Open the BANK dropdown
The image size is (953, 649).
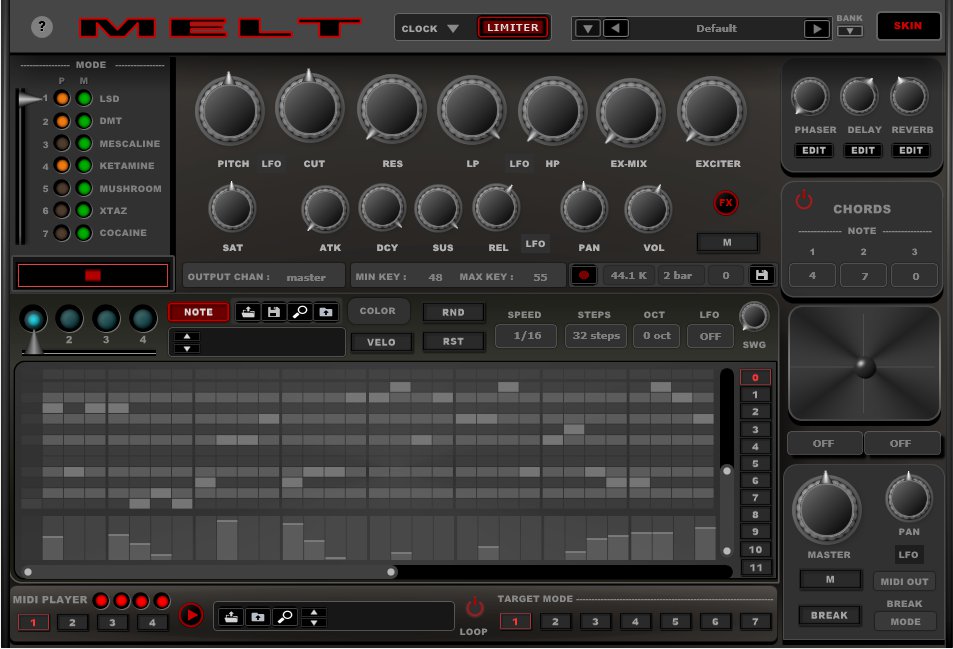point(849,31)
